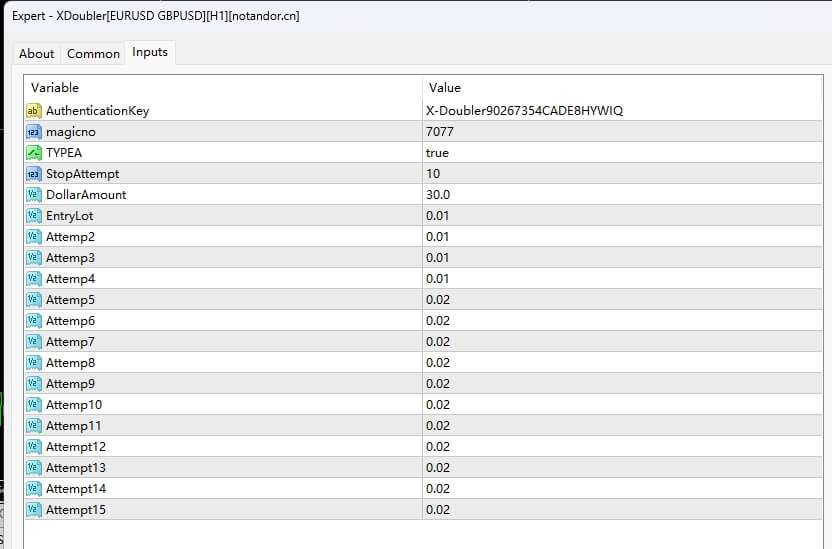Click the AuthenticationKey string type icon

coord(33,110)
